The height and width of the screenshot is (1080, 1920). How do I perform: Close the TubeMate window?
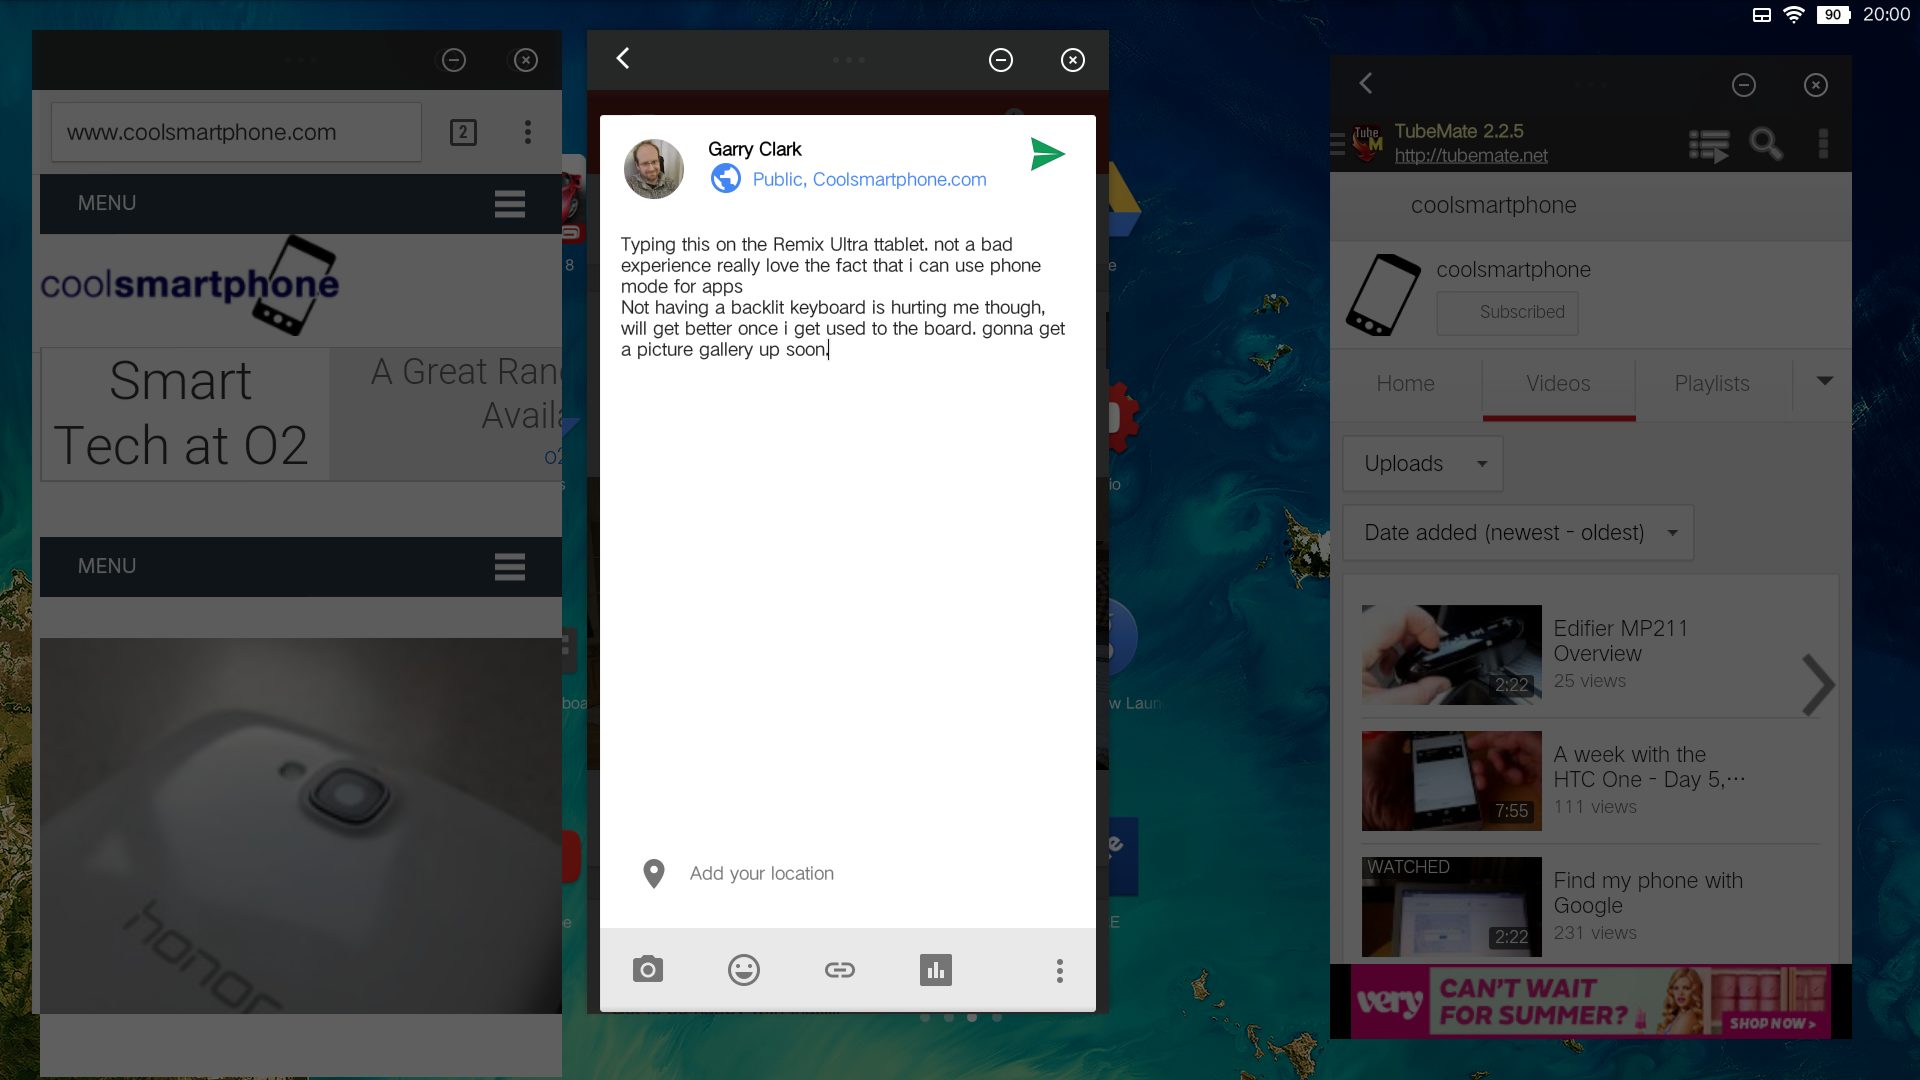(x=1816, y=85)
